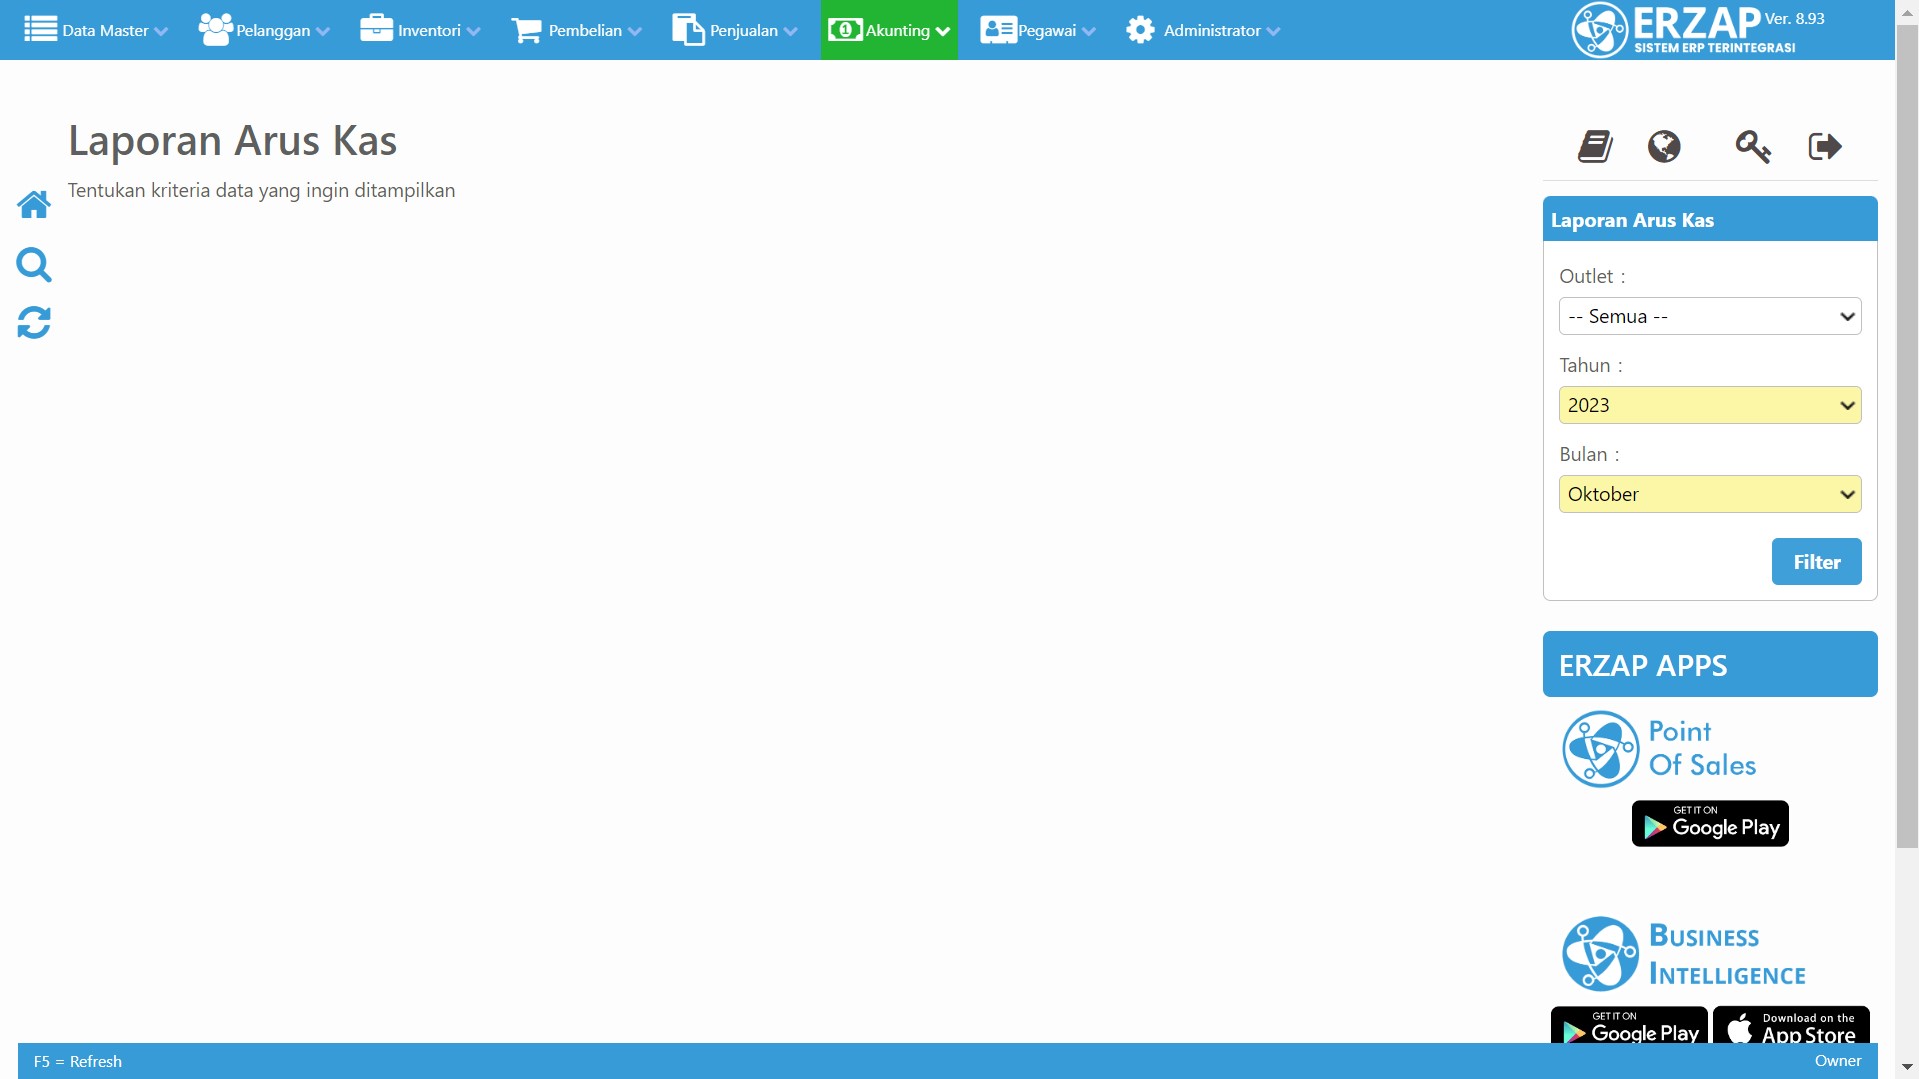Screen dimensions: 1919x1079
Task: Click the Laporan Arus Kas panel header
Action: [x=1710, y=219]
